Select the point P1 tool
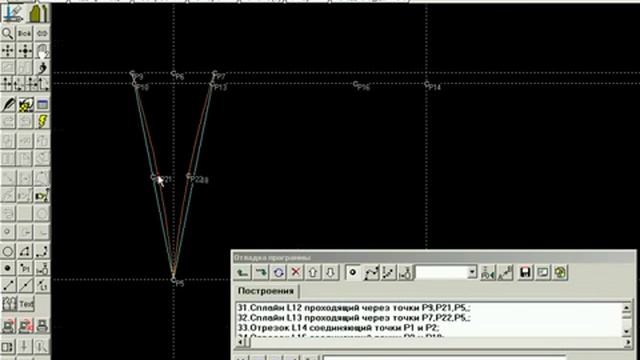The image size is (640, 360). [25, 268]
